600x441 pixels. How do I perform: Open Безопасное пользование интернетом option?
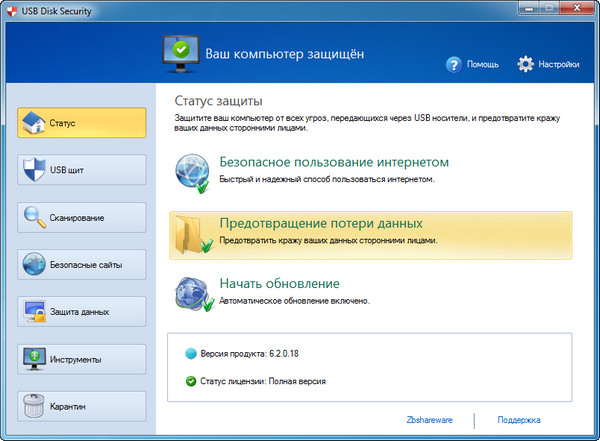pos(333,162)
